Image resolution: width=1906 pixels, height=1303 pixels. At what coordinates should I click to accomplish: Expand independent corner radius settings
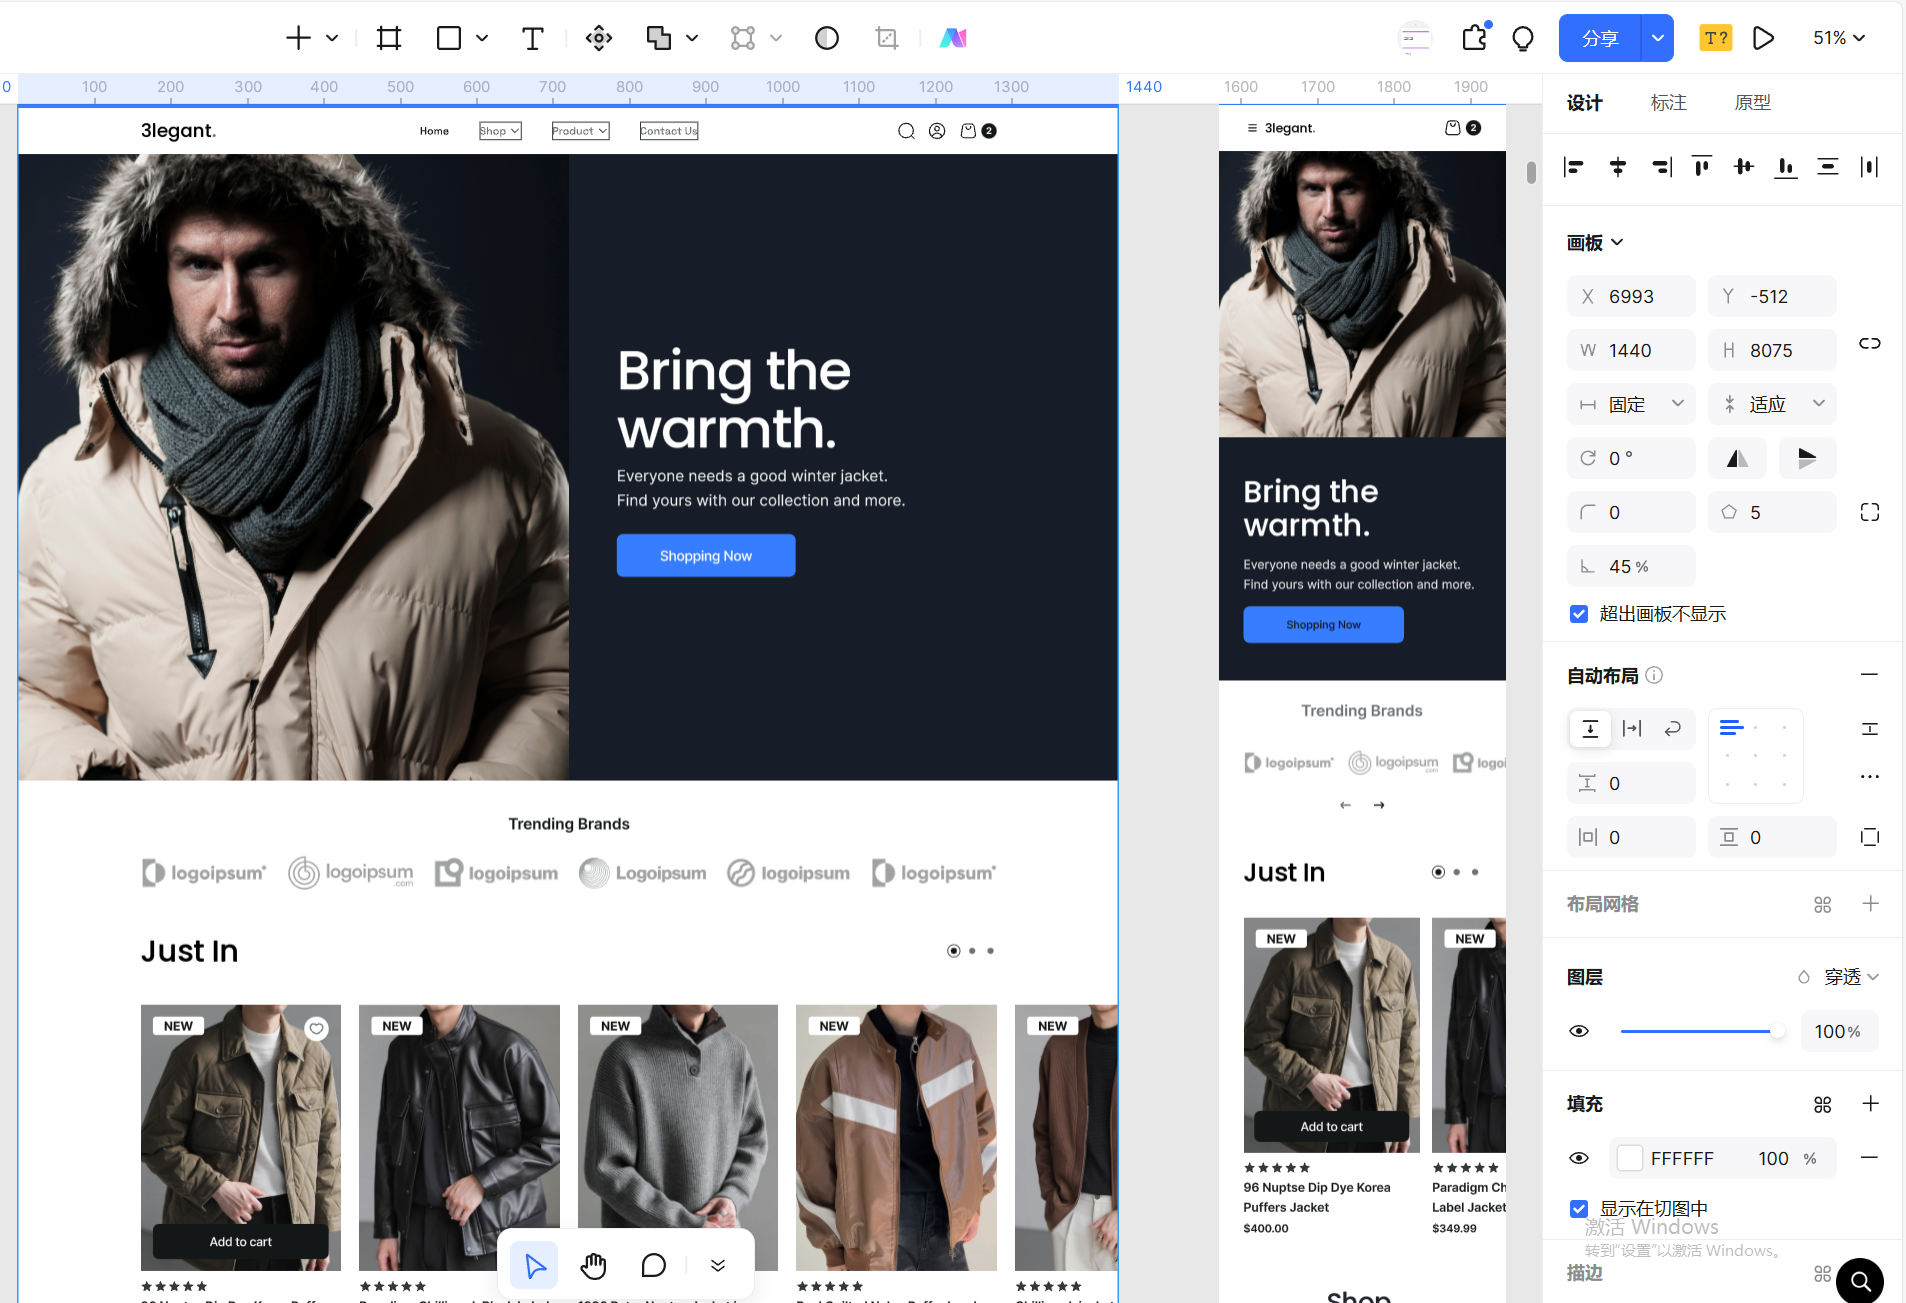[x=1869, y=512]
